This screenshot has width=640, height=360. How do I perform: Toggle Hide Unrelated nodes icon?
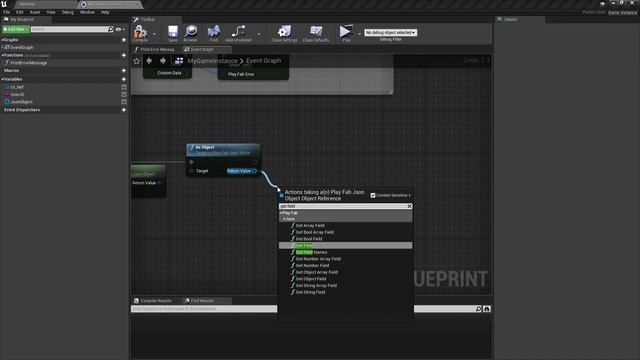pyautogui.click(x=238, y=33)
